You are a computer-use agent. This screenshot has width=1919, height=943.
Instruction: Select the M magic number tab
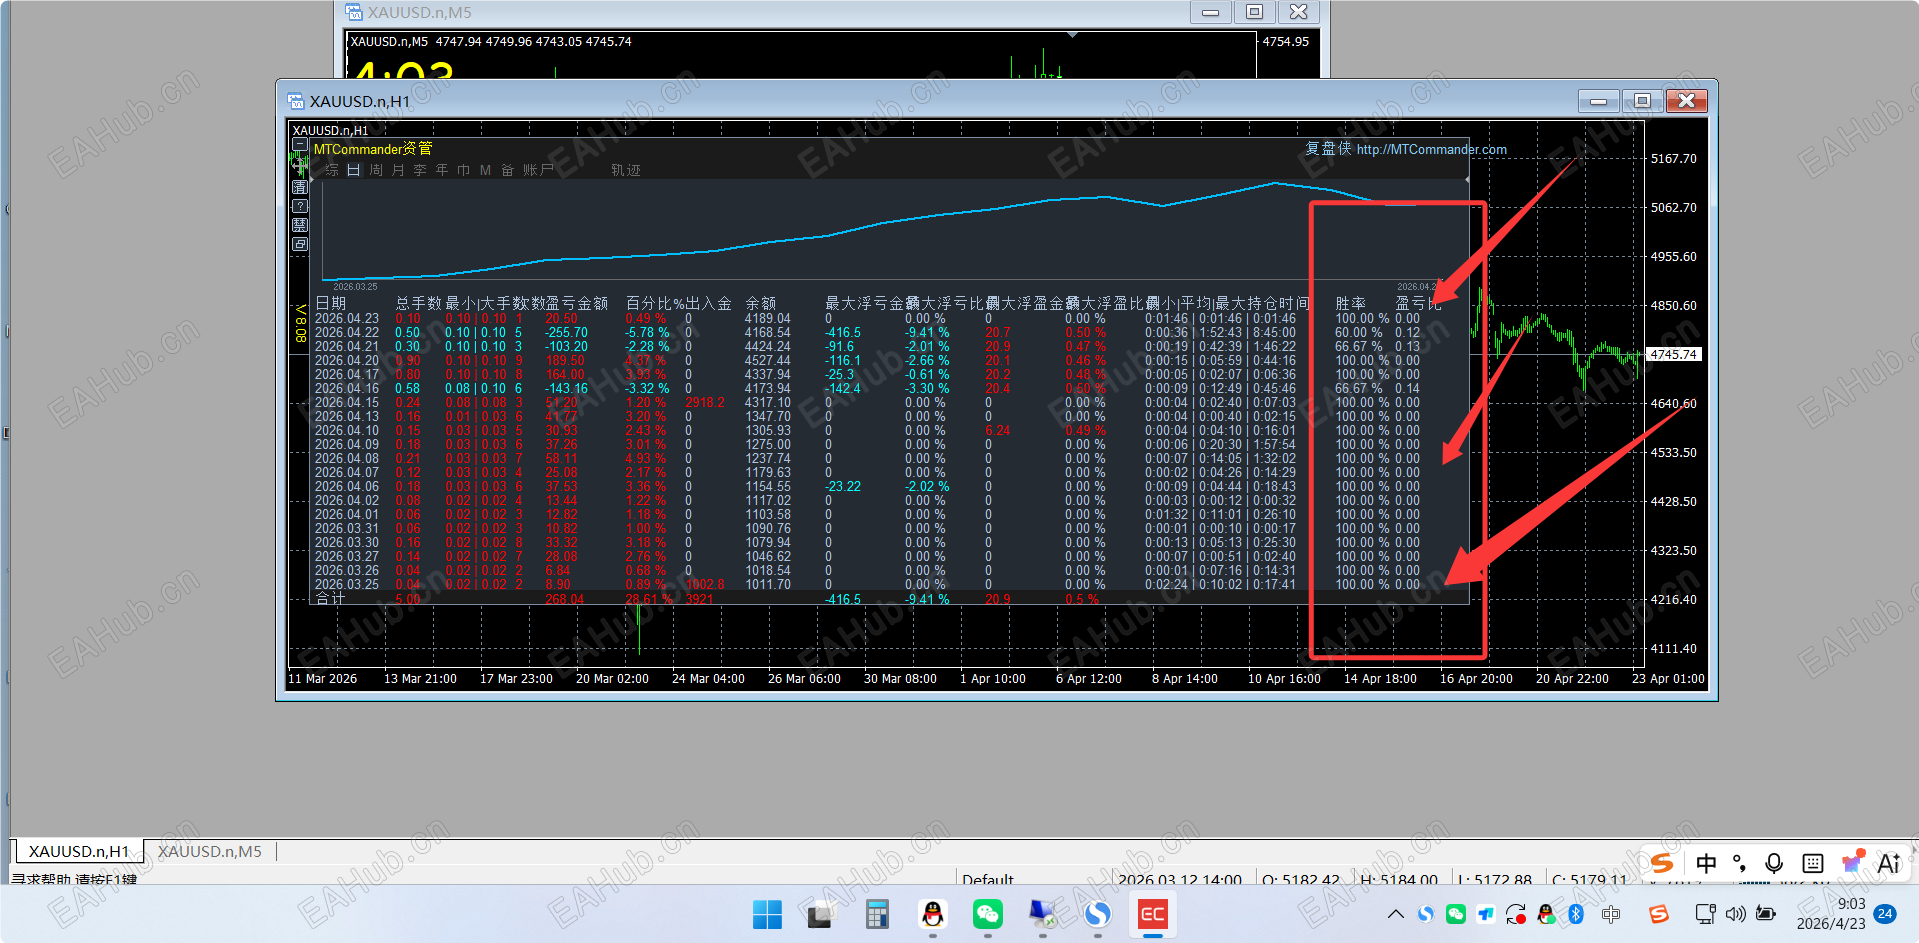tap(485, 170)
